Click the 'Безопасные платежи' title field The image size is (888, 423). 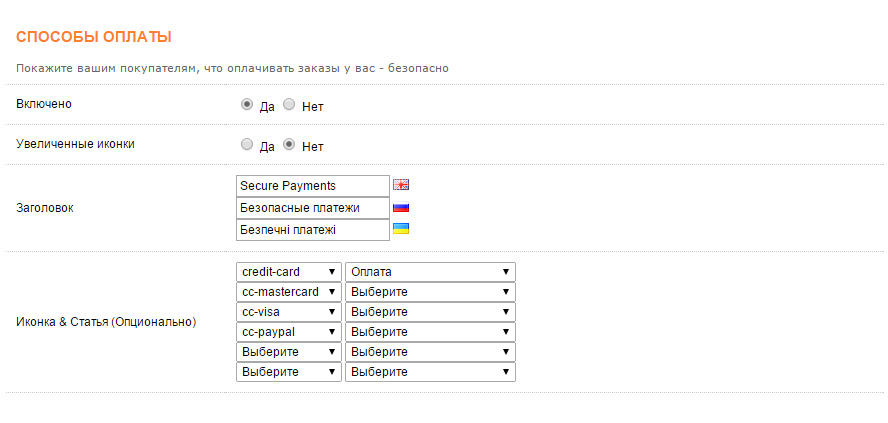tap(312, 208)
